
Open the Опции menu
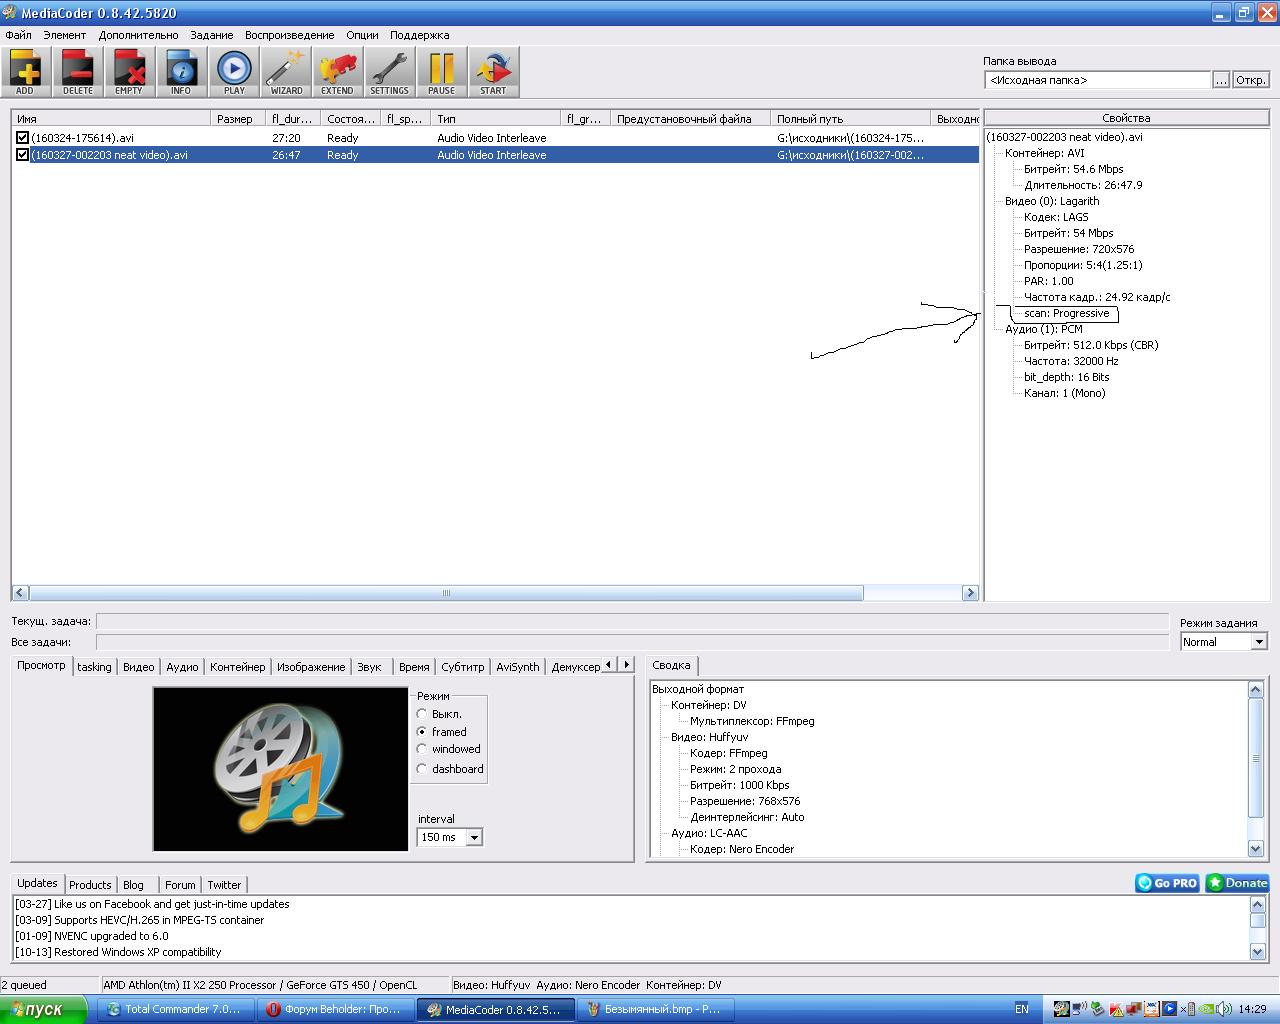tap(362, 35)
